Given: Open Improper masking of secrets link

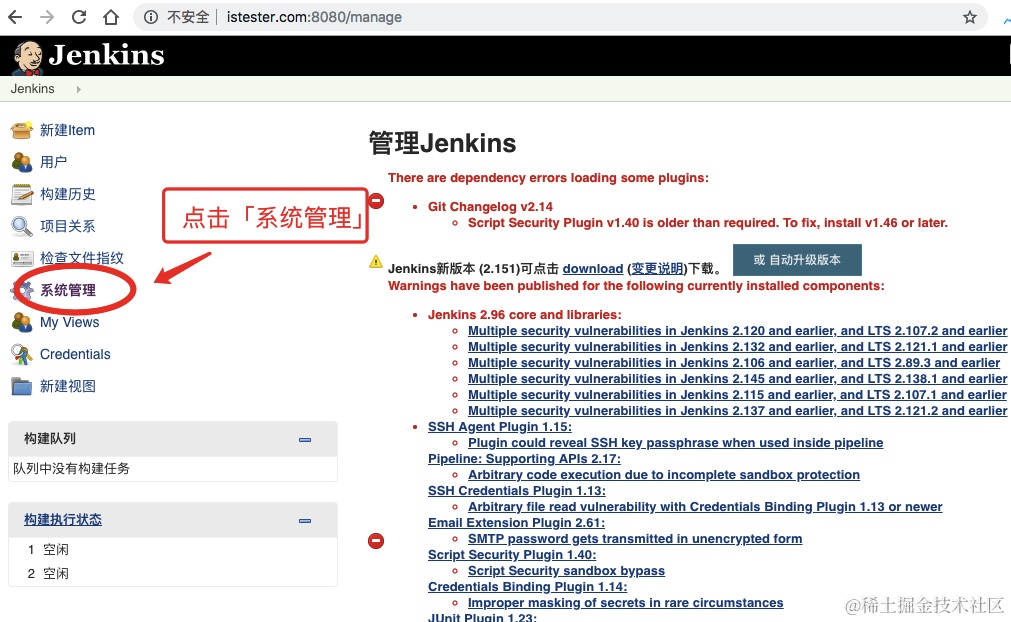Looking at the screenshot, I should pyautogui.click(x=625, y=603).
